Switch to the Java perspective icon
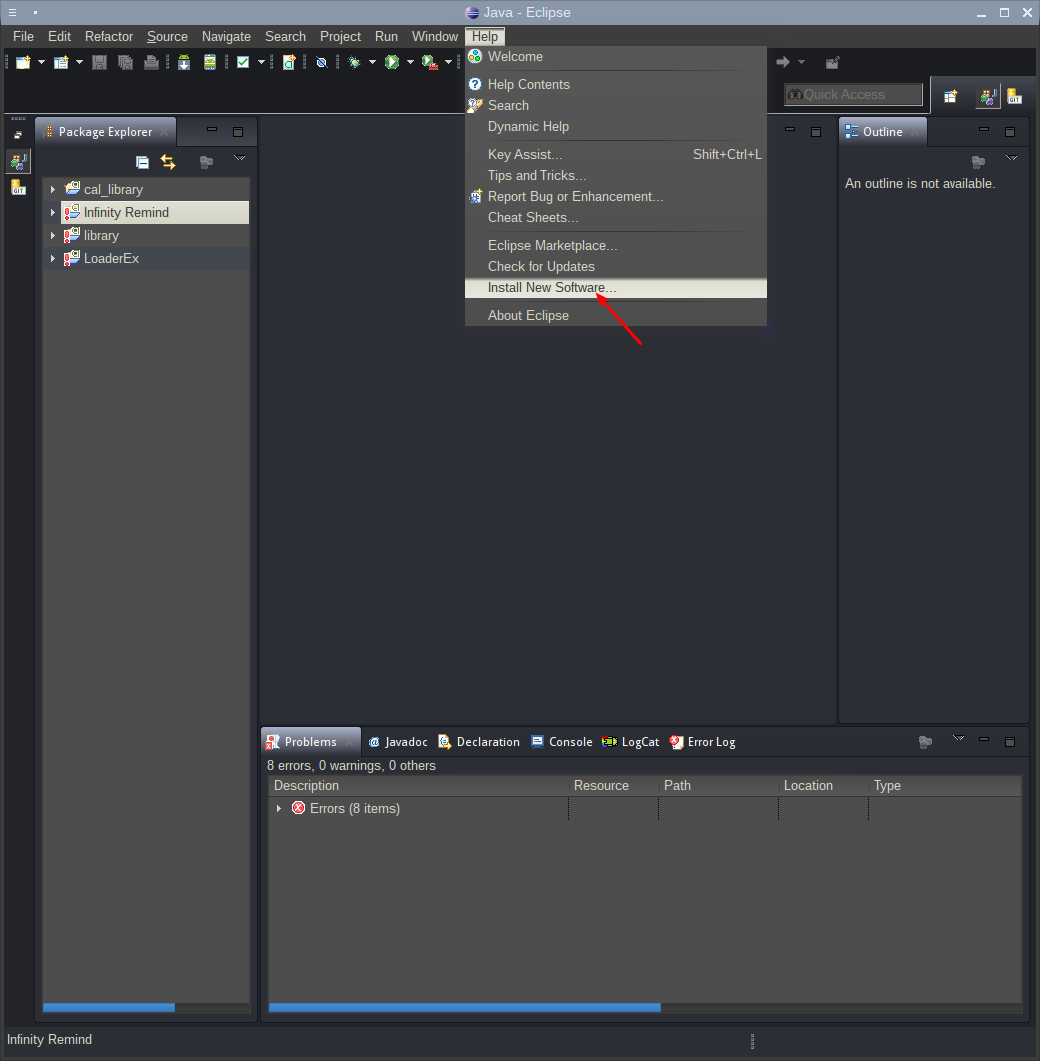 pyautogui.click(x=989, y=97)
